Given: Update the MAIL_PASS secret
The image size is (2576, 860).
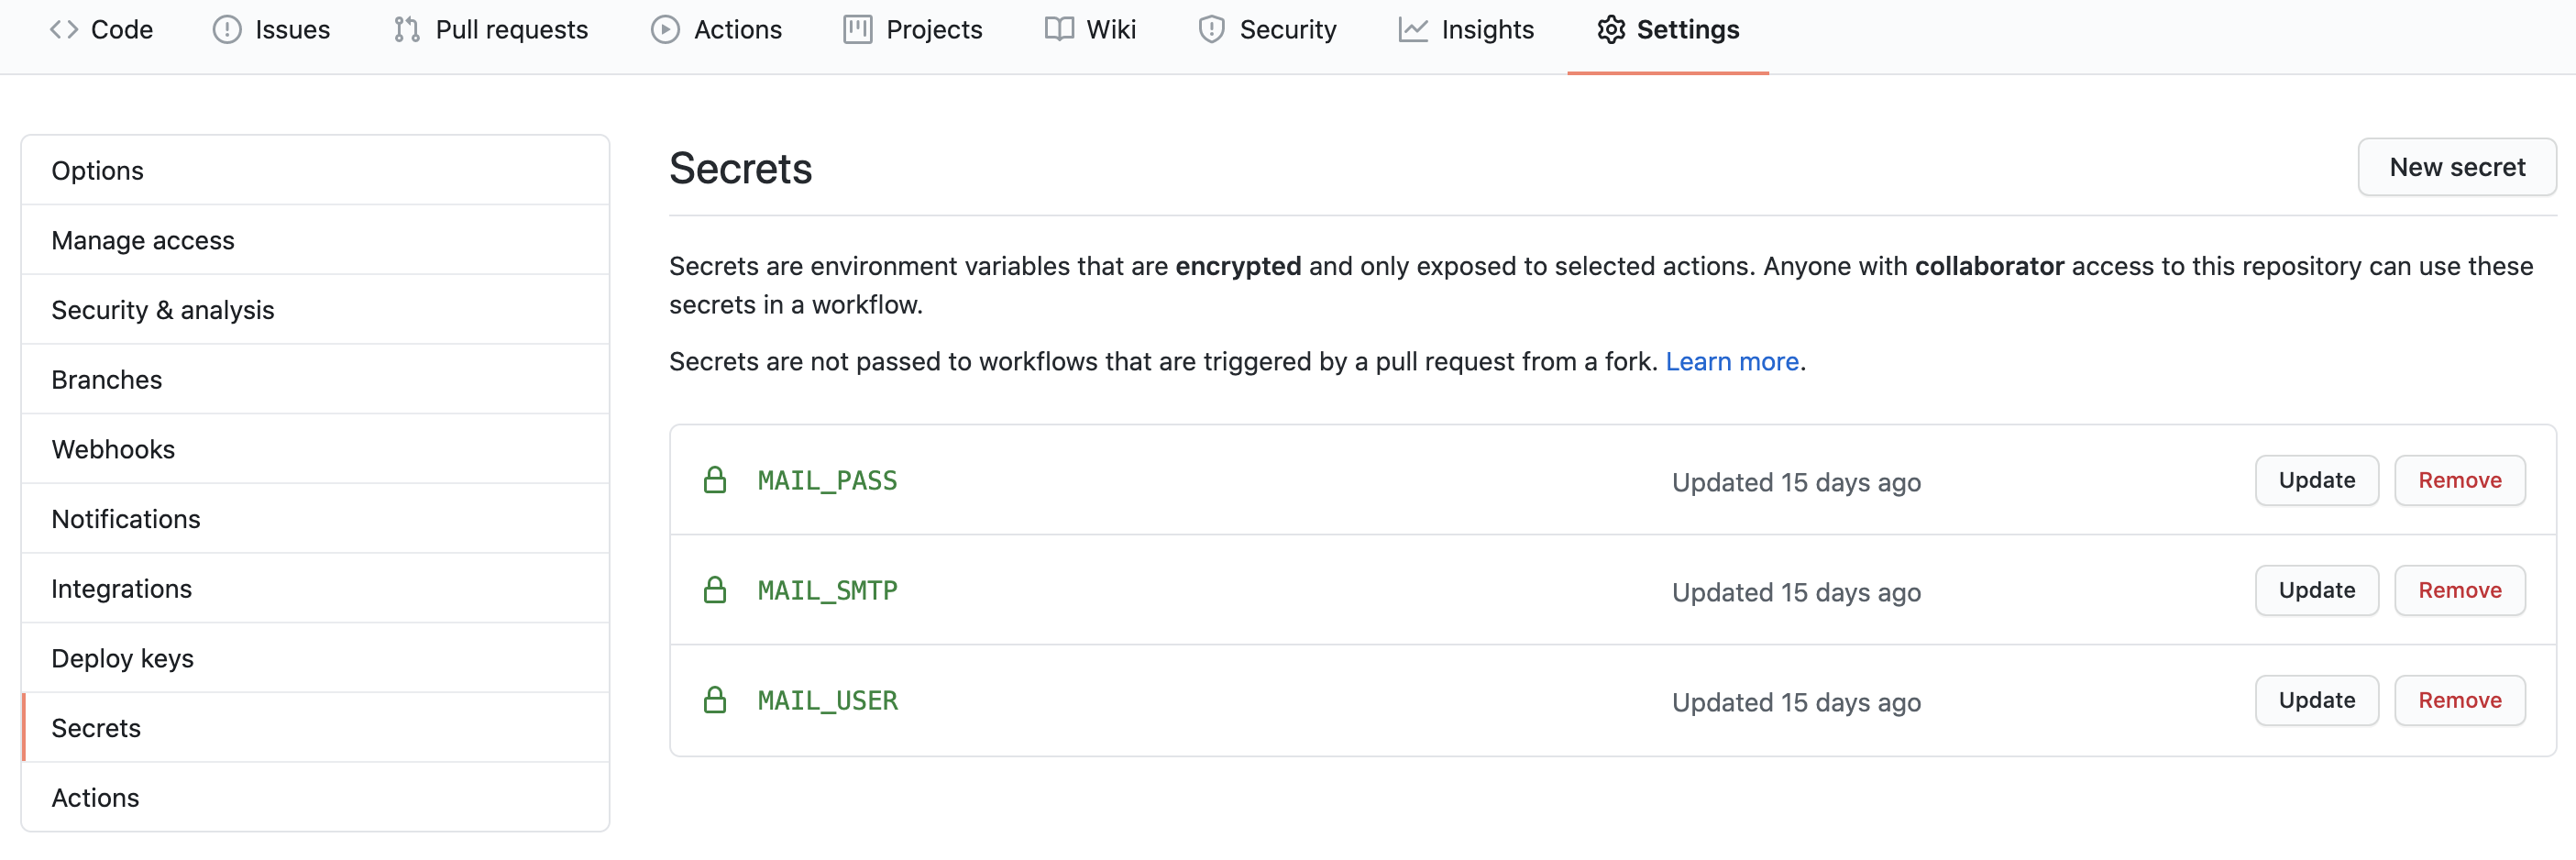Looking at the screenshot, I should click(2316, 480).
